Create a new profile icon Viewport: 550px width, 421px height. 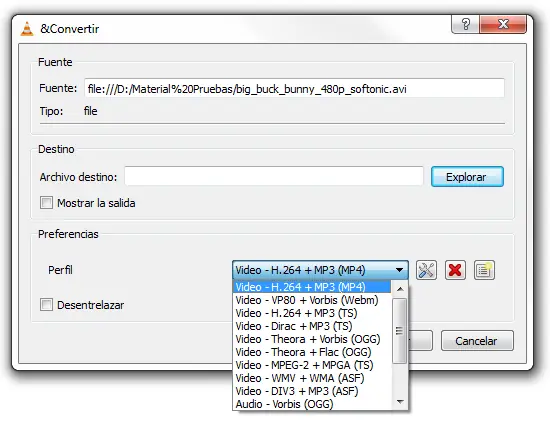click(484, 270)
